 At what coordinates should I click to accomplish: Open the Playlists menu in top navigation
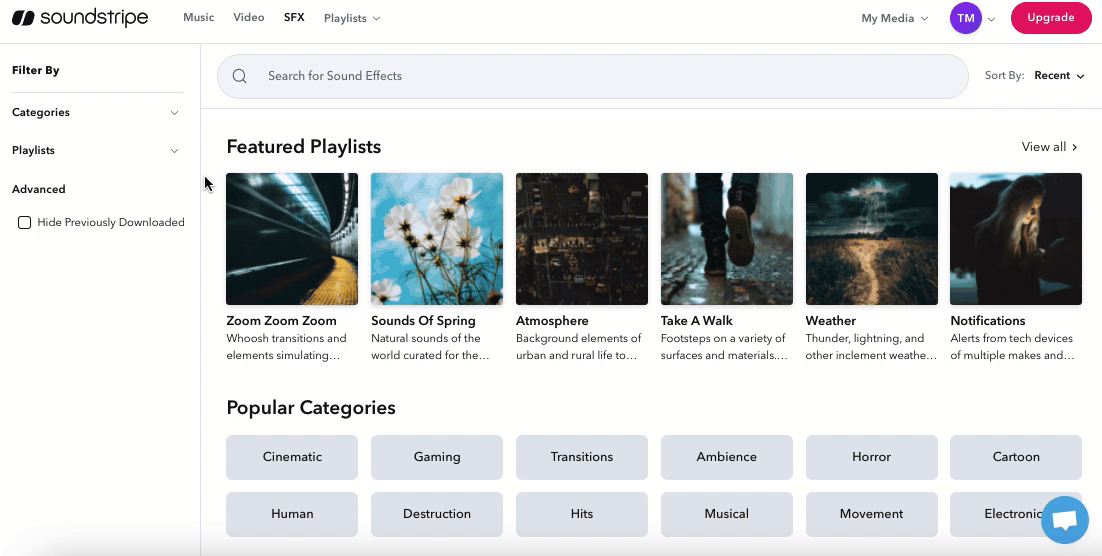click(351, 18)
